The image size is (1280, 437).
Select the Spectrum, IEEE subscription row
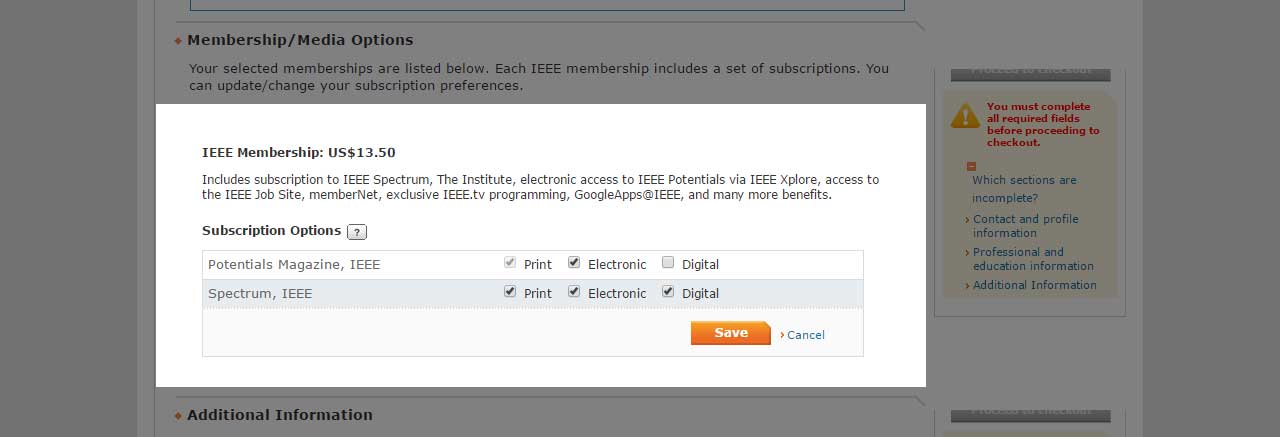click(x=260, y=294)
